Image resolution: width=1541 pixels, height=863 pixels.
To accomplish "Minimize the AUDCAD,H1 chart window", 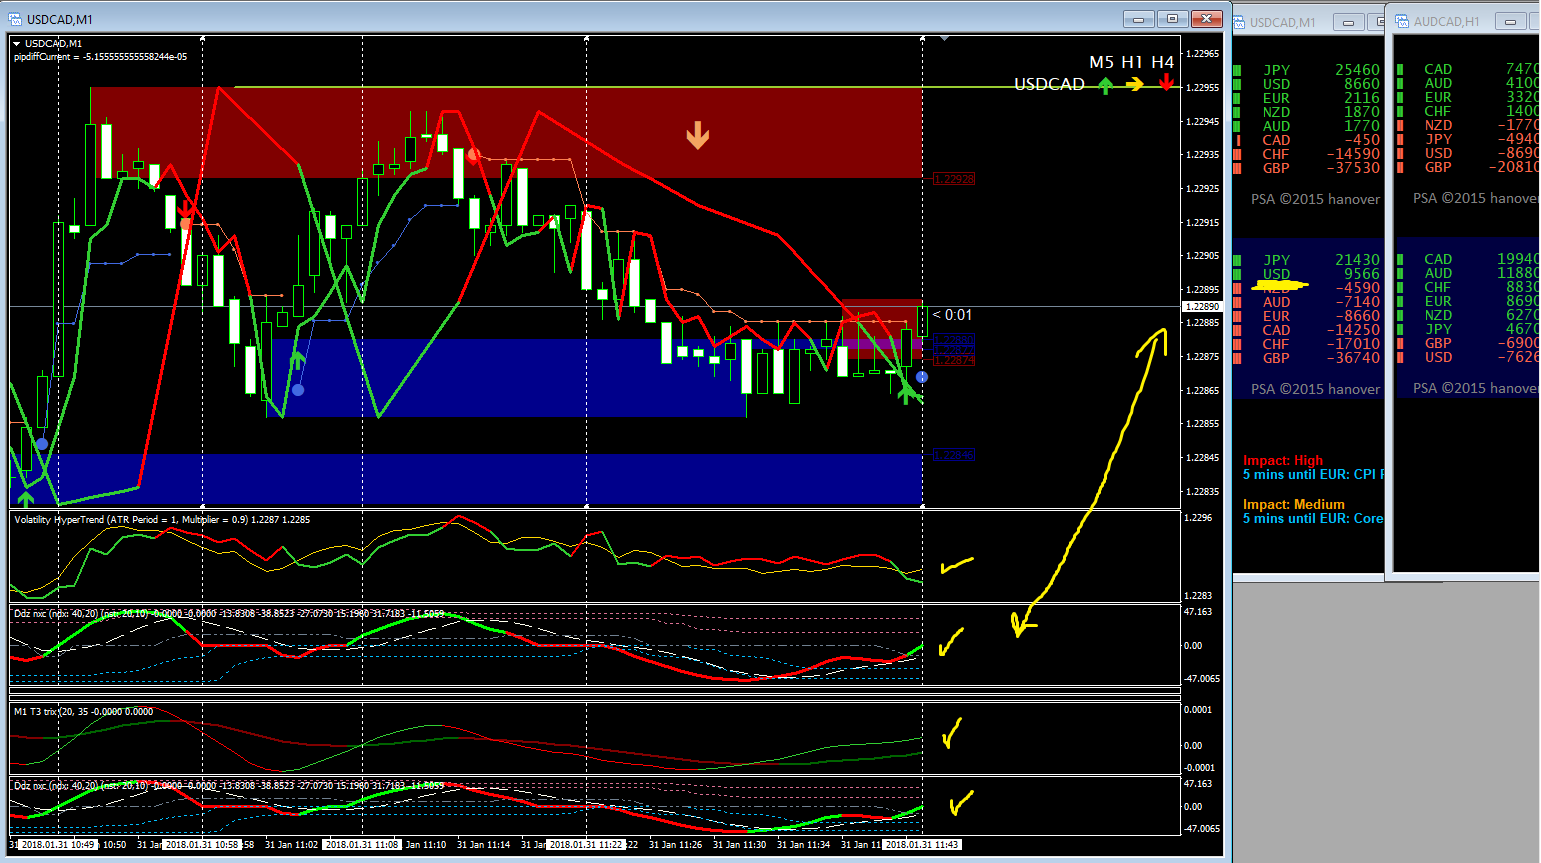I will click(x=1510, y=22).
